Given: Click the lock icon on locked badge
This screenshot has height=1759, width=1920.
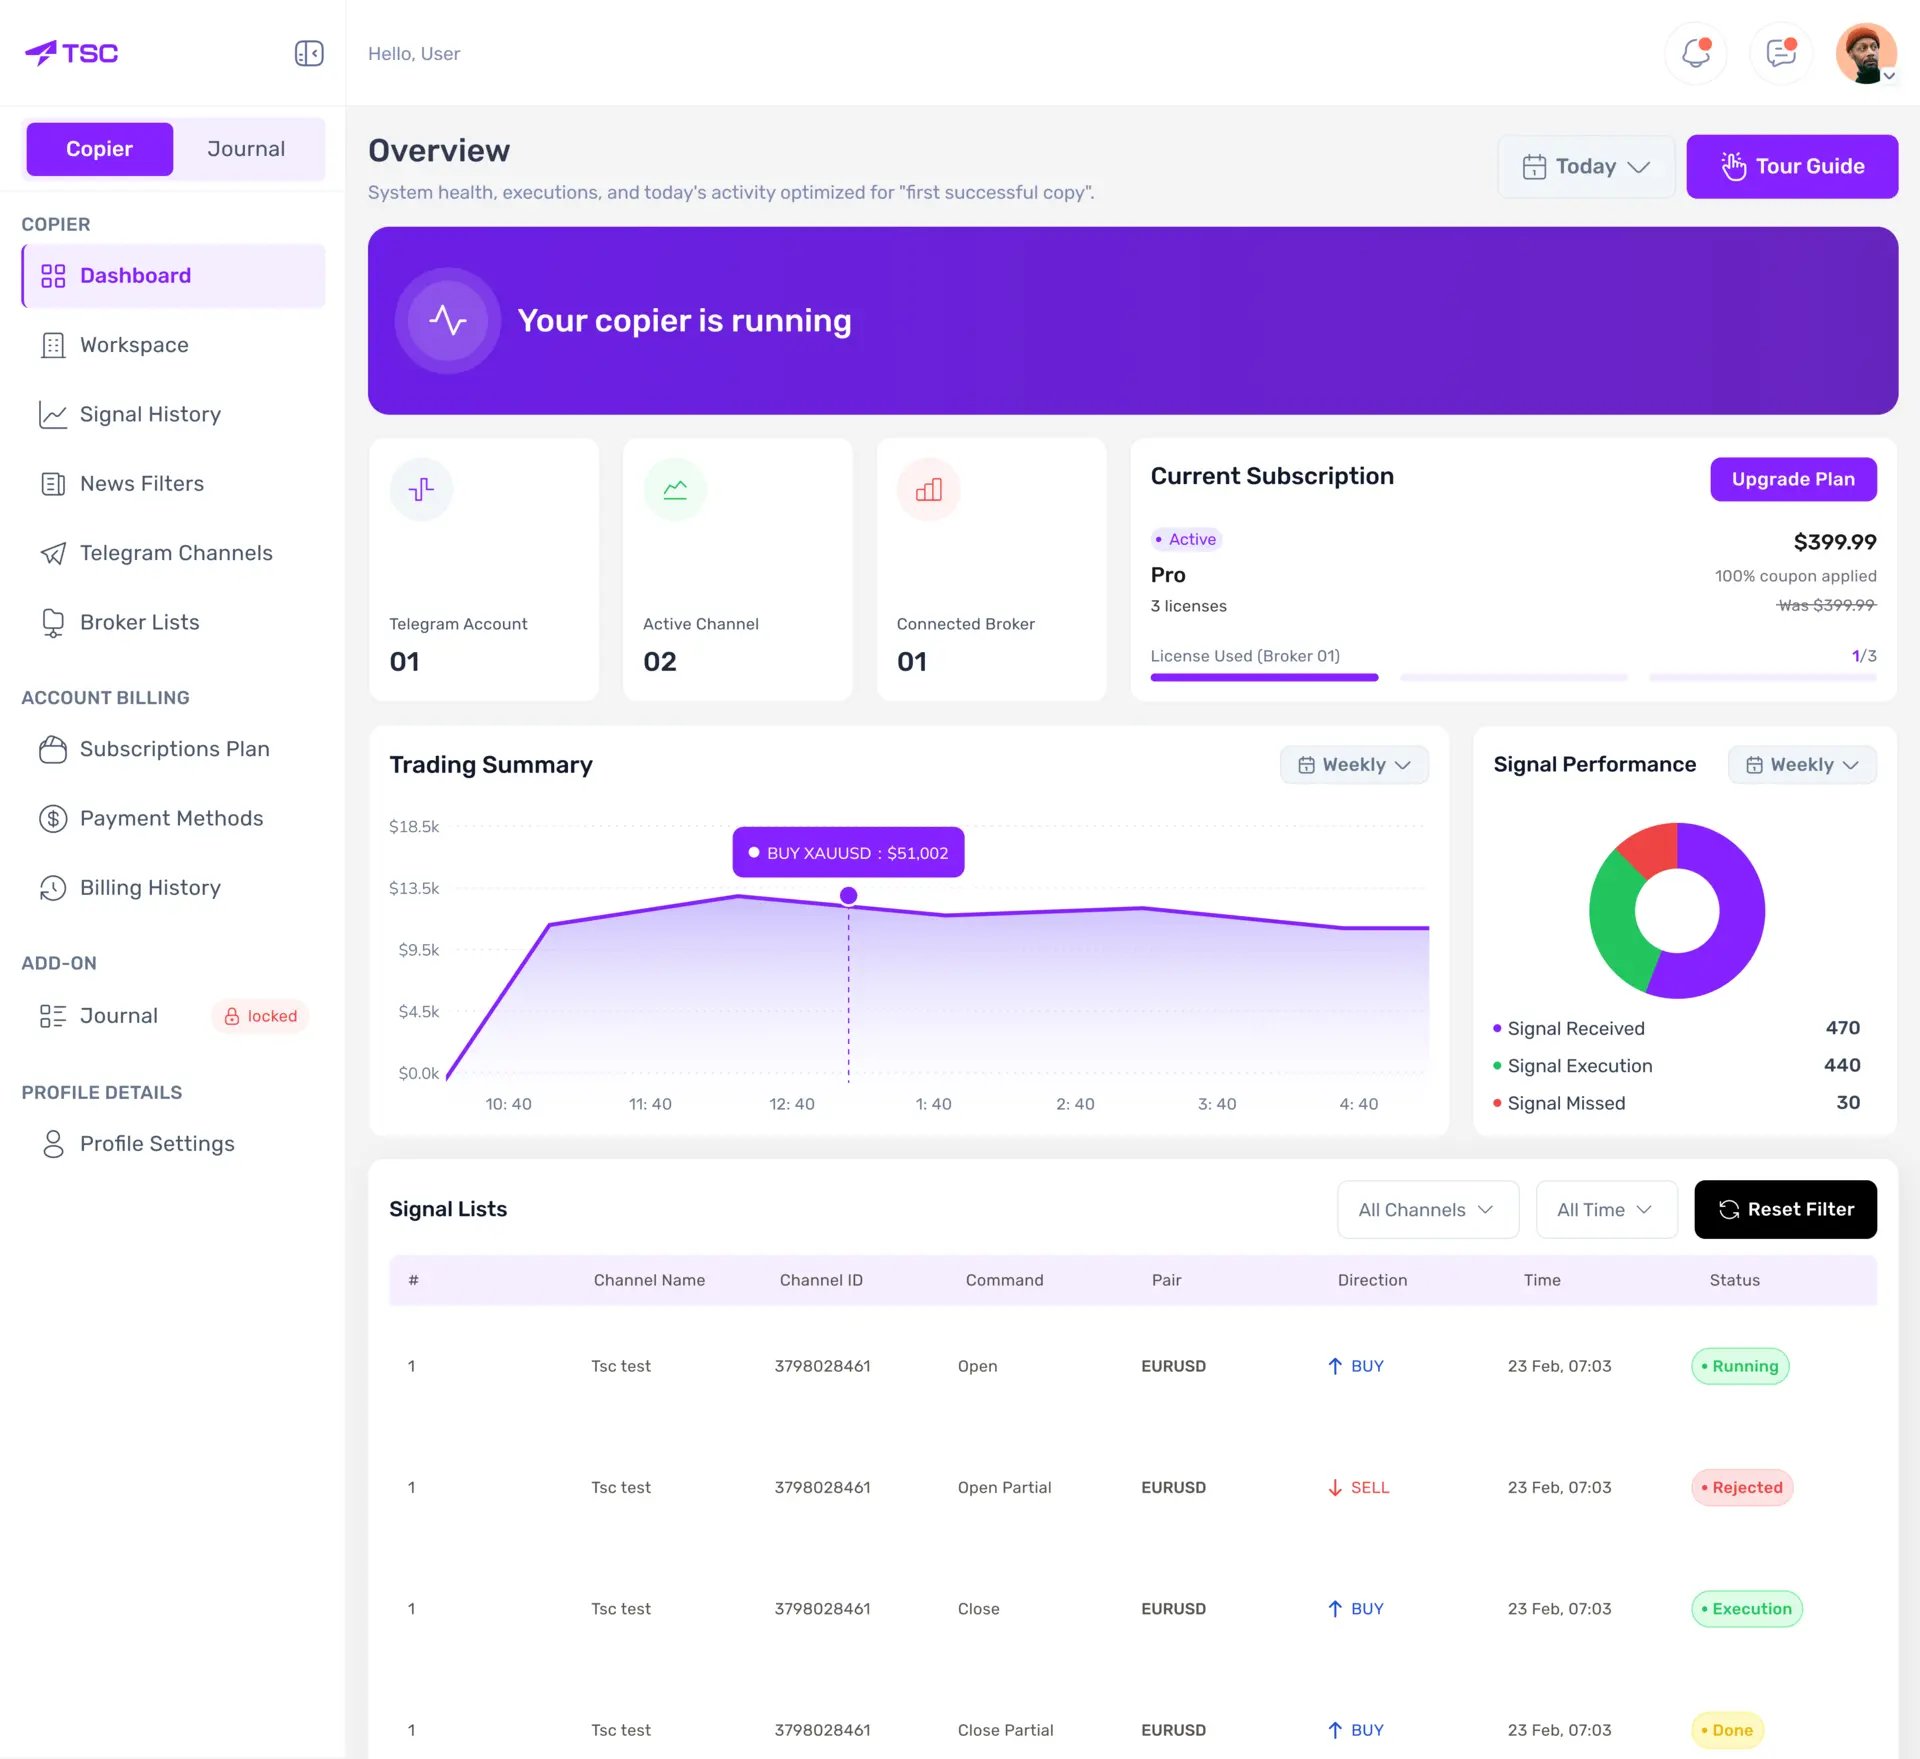Looking at the screenshot, I should pyautogui.click(x=232, y=1016).
